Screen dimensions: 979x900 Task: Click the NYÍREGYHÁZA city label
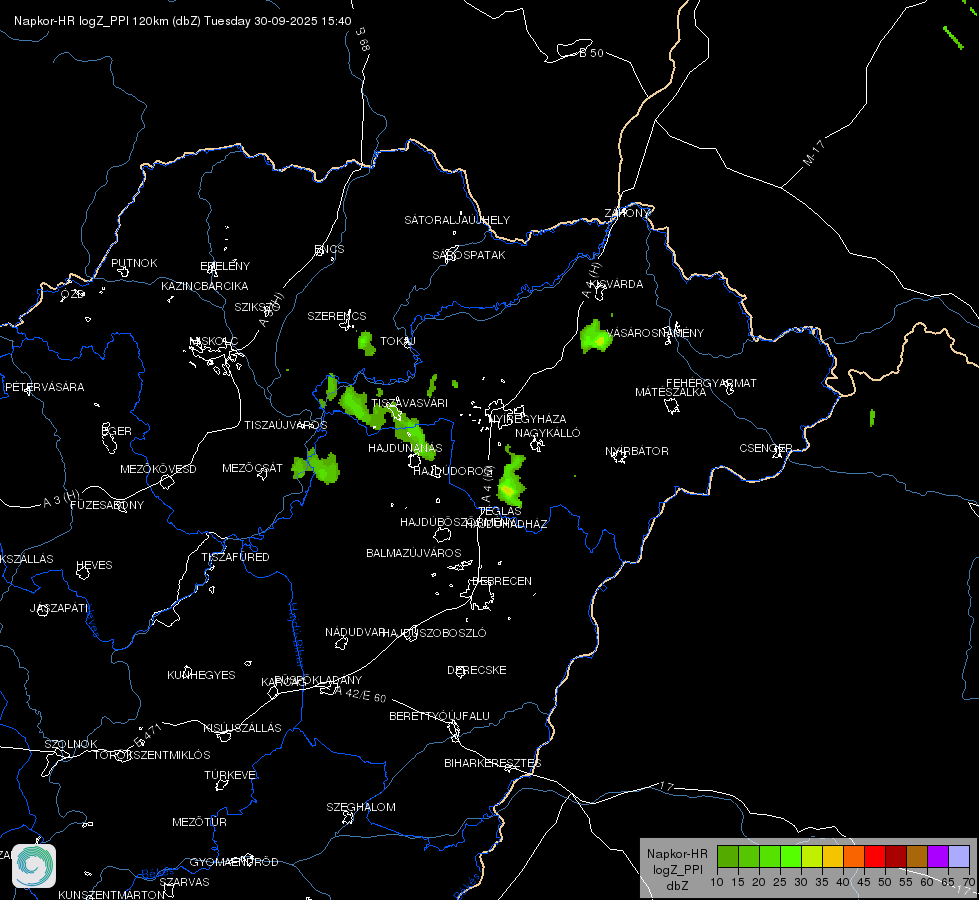[528, 419]
